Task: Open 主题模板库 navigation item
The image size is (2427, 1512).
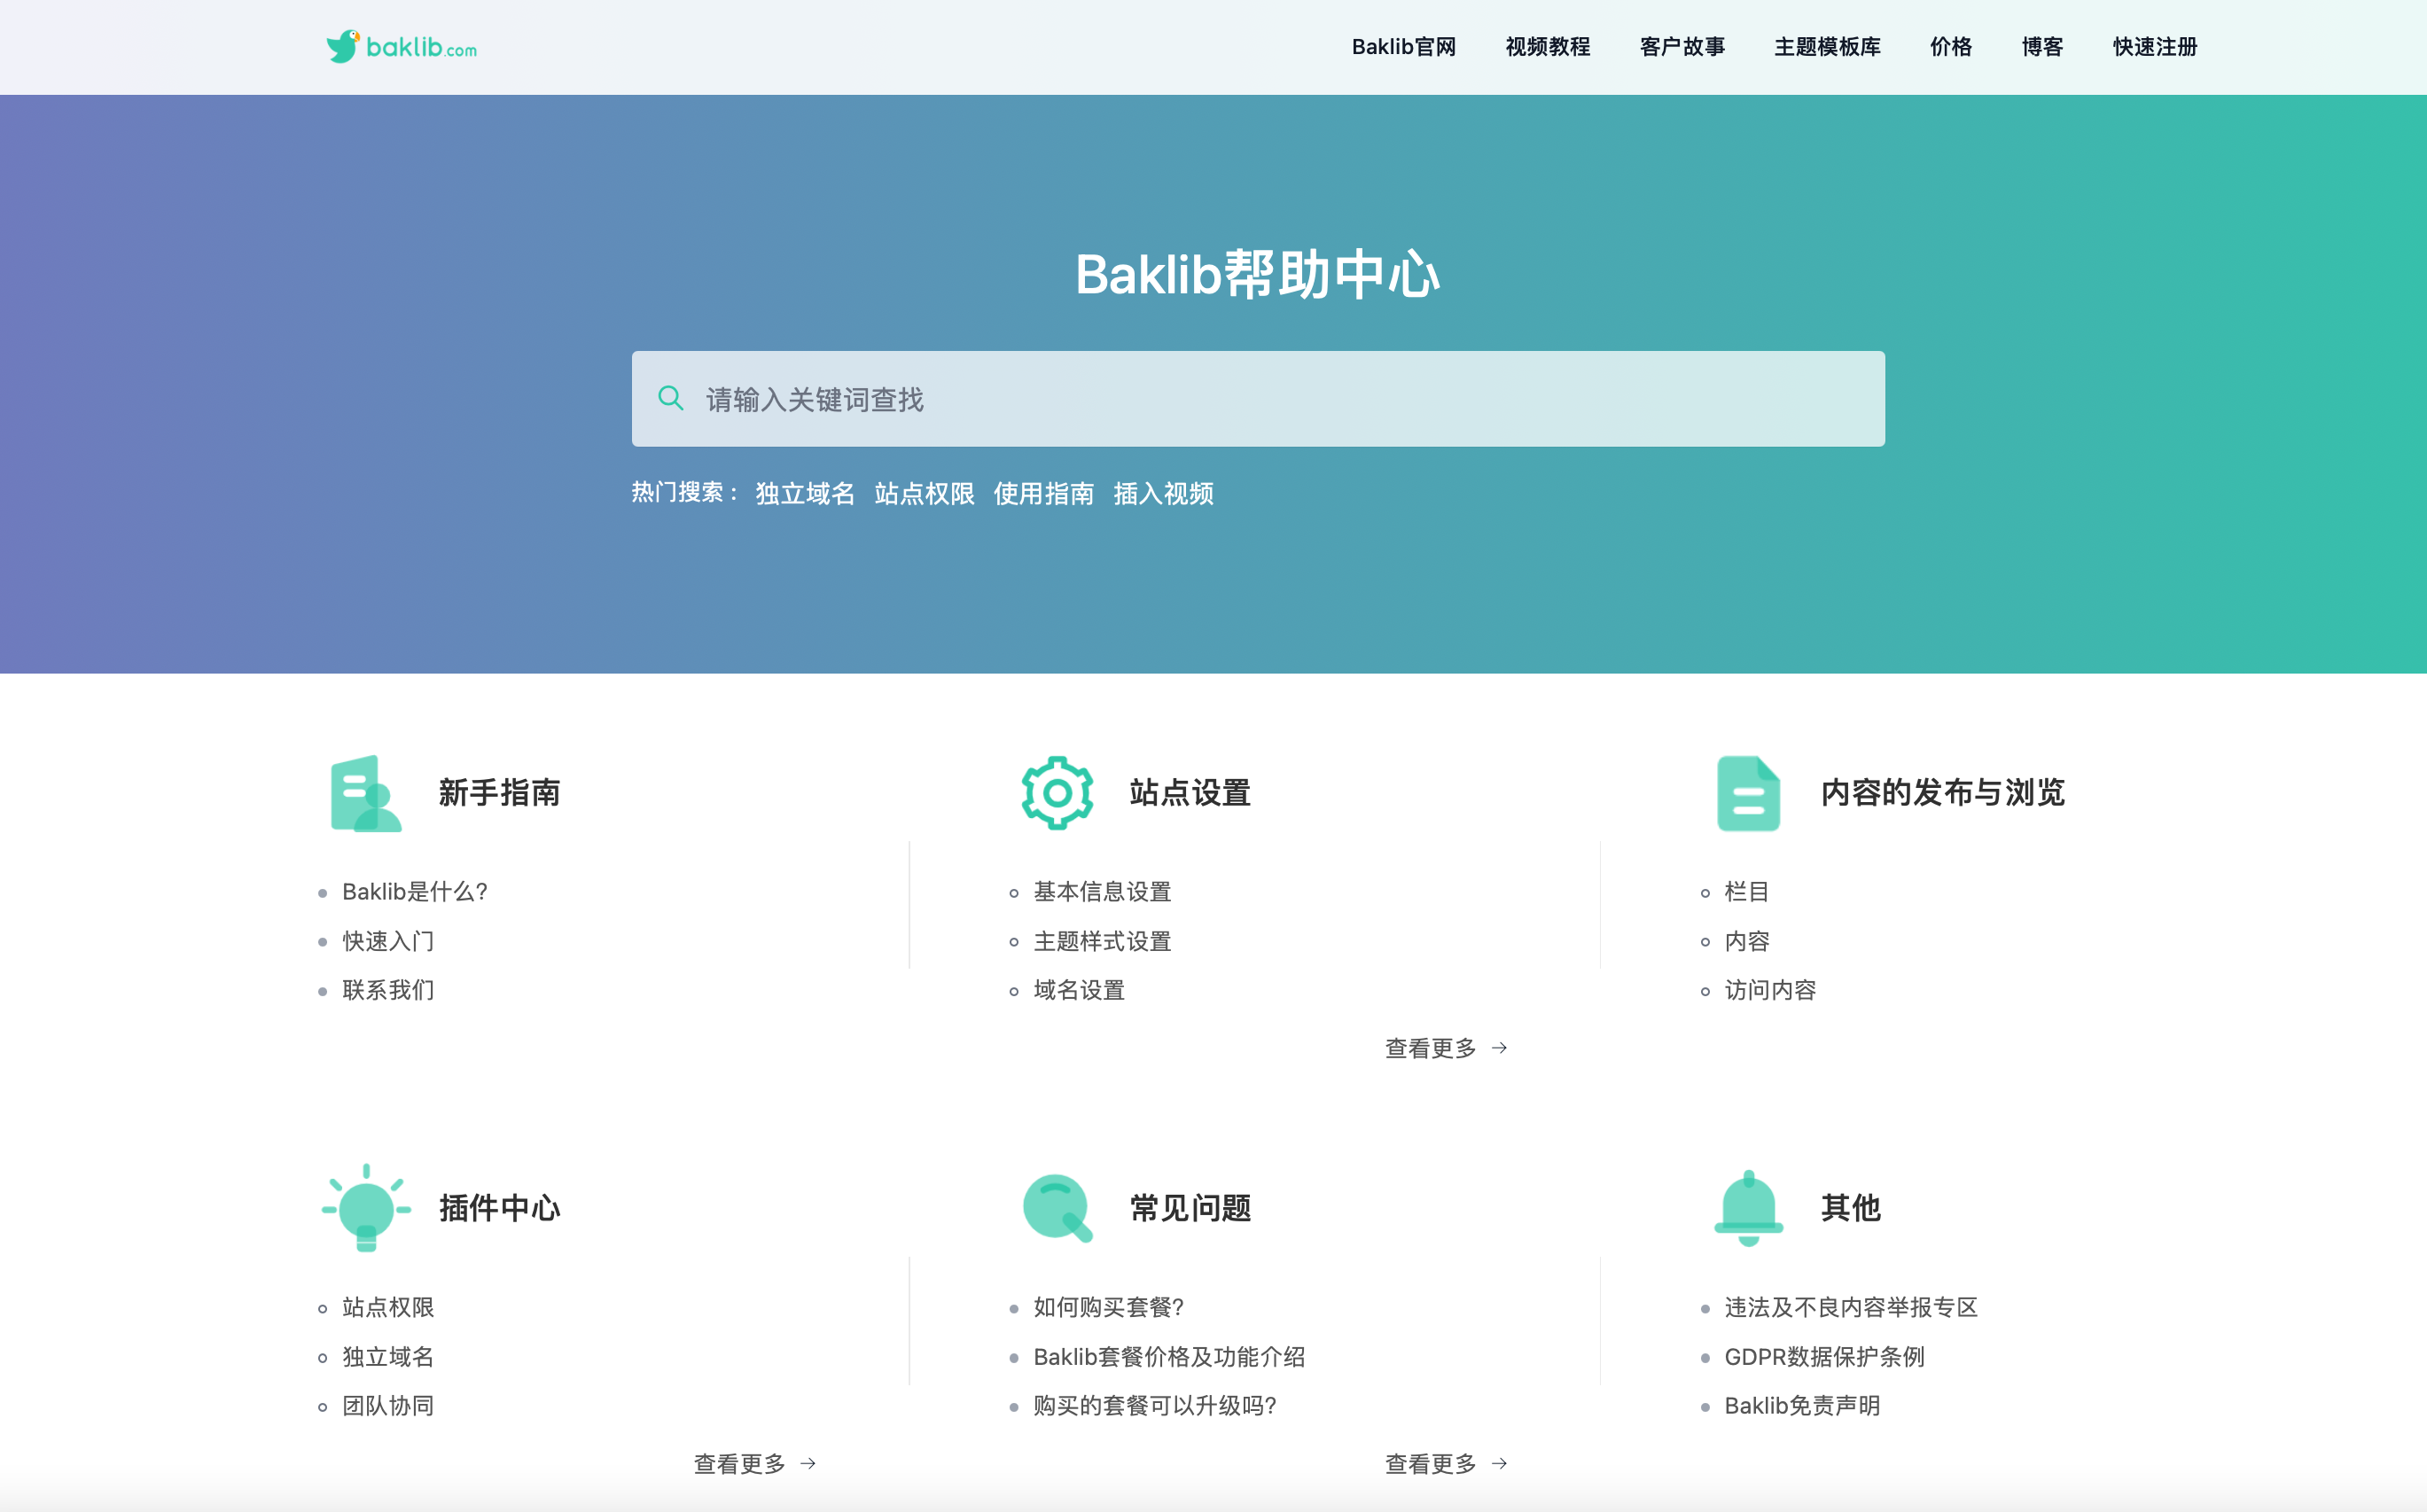Action: tap(1827, 47)
